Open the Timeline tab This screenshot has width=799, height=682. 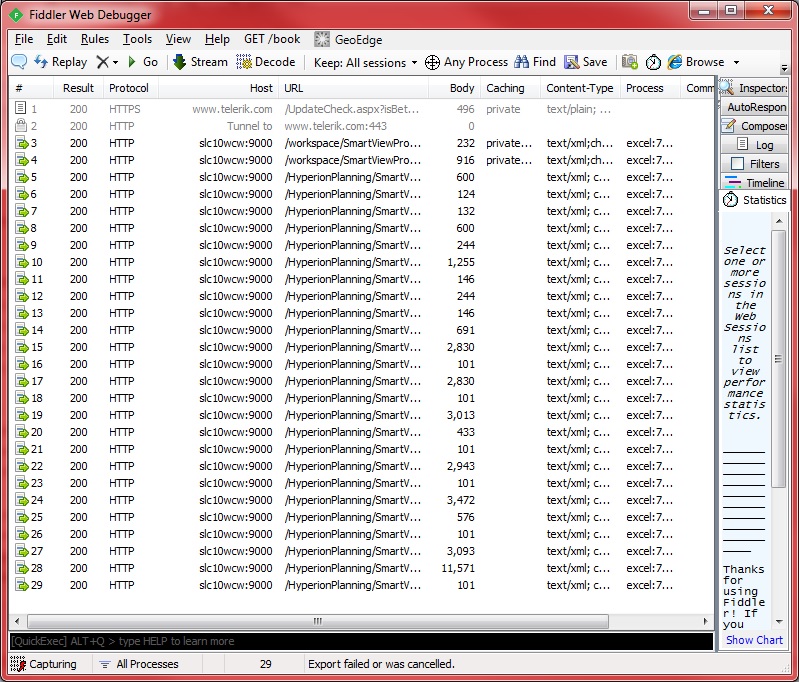point(754,182)
